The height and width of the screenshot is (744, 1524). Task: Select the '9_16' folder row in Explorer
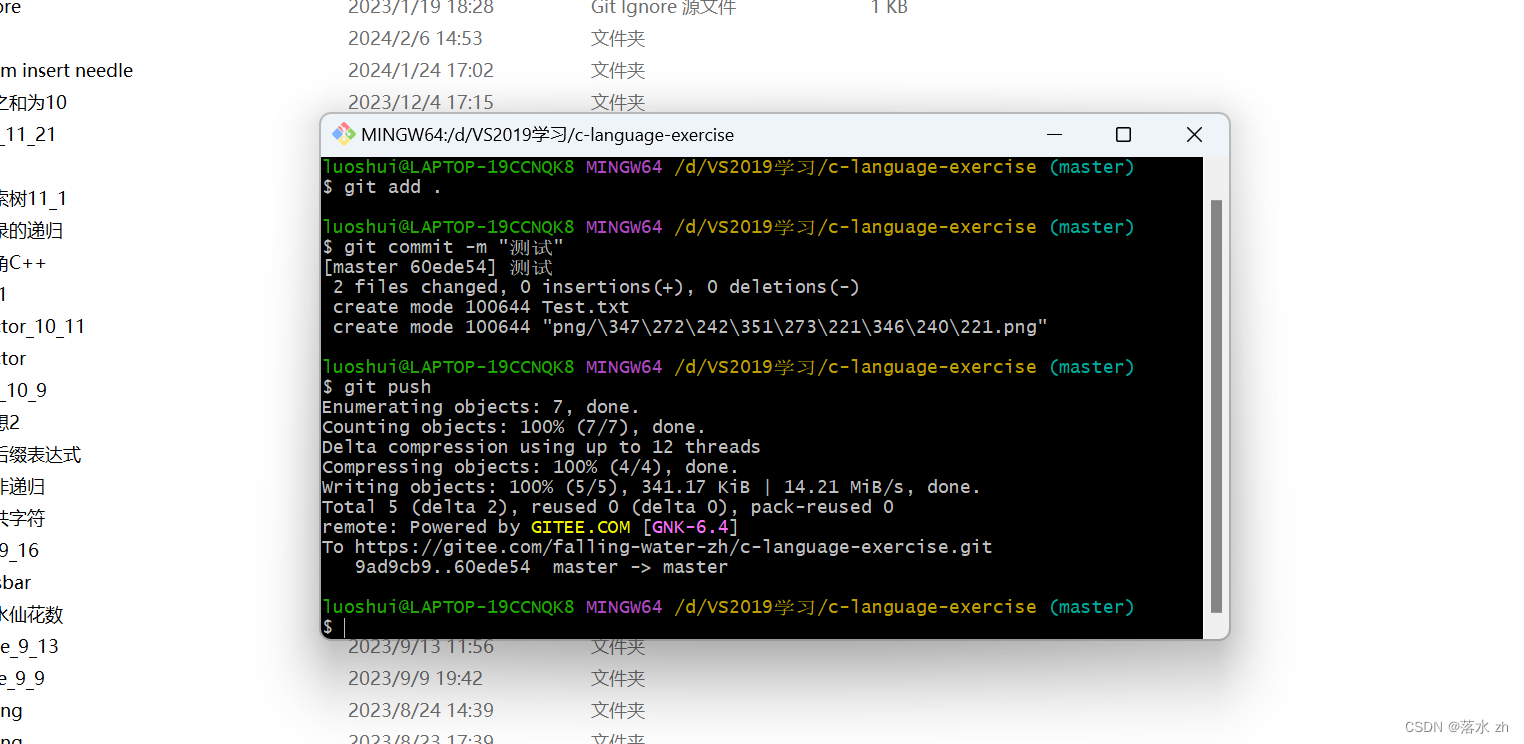(19, 550)
